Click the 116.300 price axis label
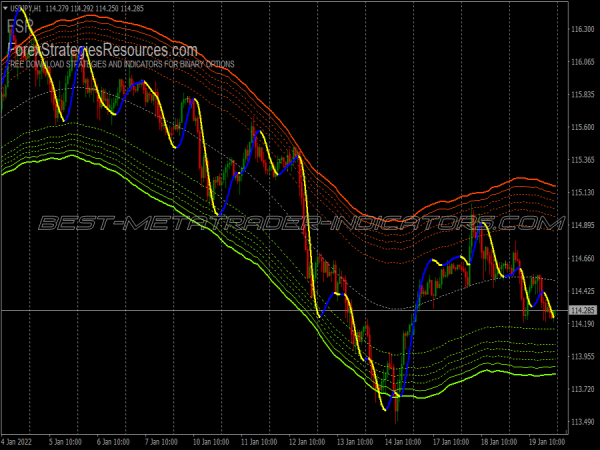The height and width of the screenshot is (450, 600). (x=582, y=29)
